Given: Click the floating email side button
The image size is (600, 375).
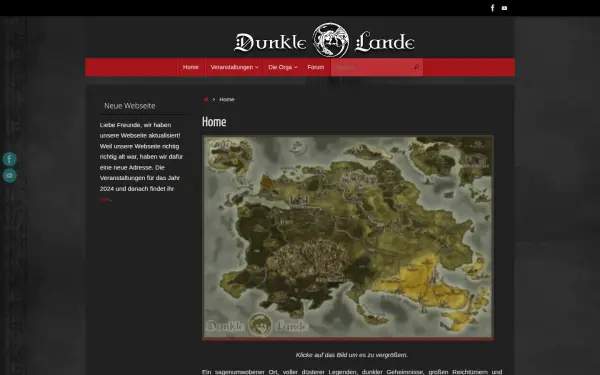Looking at the screenshot, I should click(10, 176).
